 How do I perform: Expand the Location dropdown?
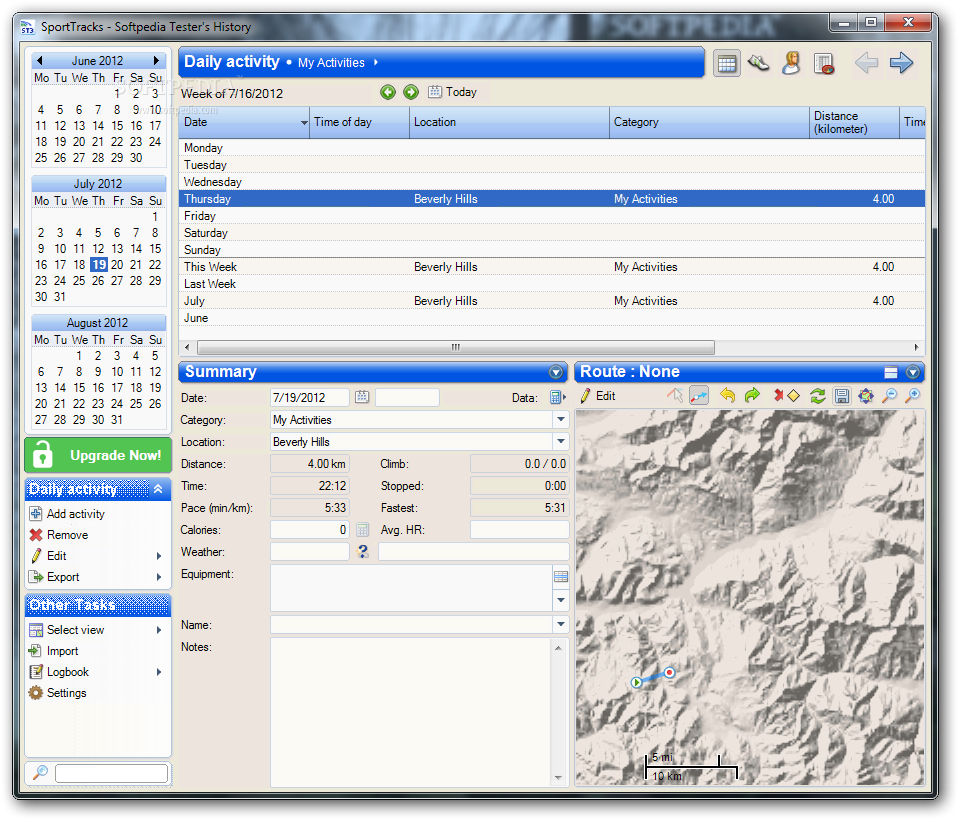pos(561,441)
